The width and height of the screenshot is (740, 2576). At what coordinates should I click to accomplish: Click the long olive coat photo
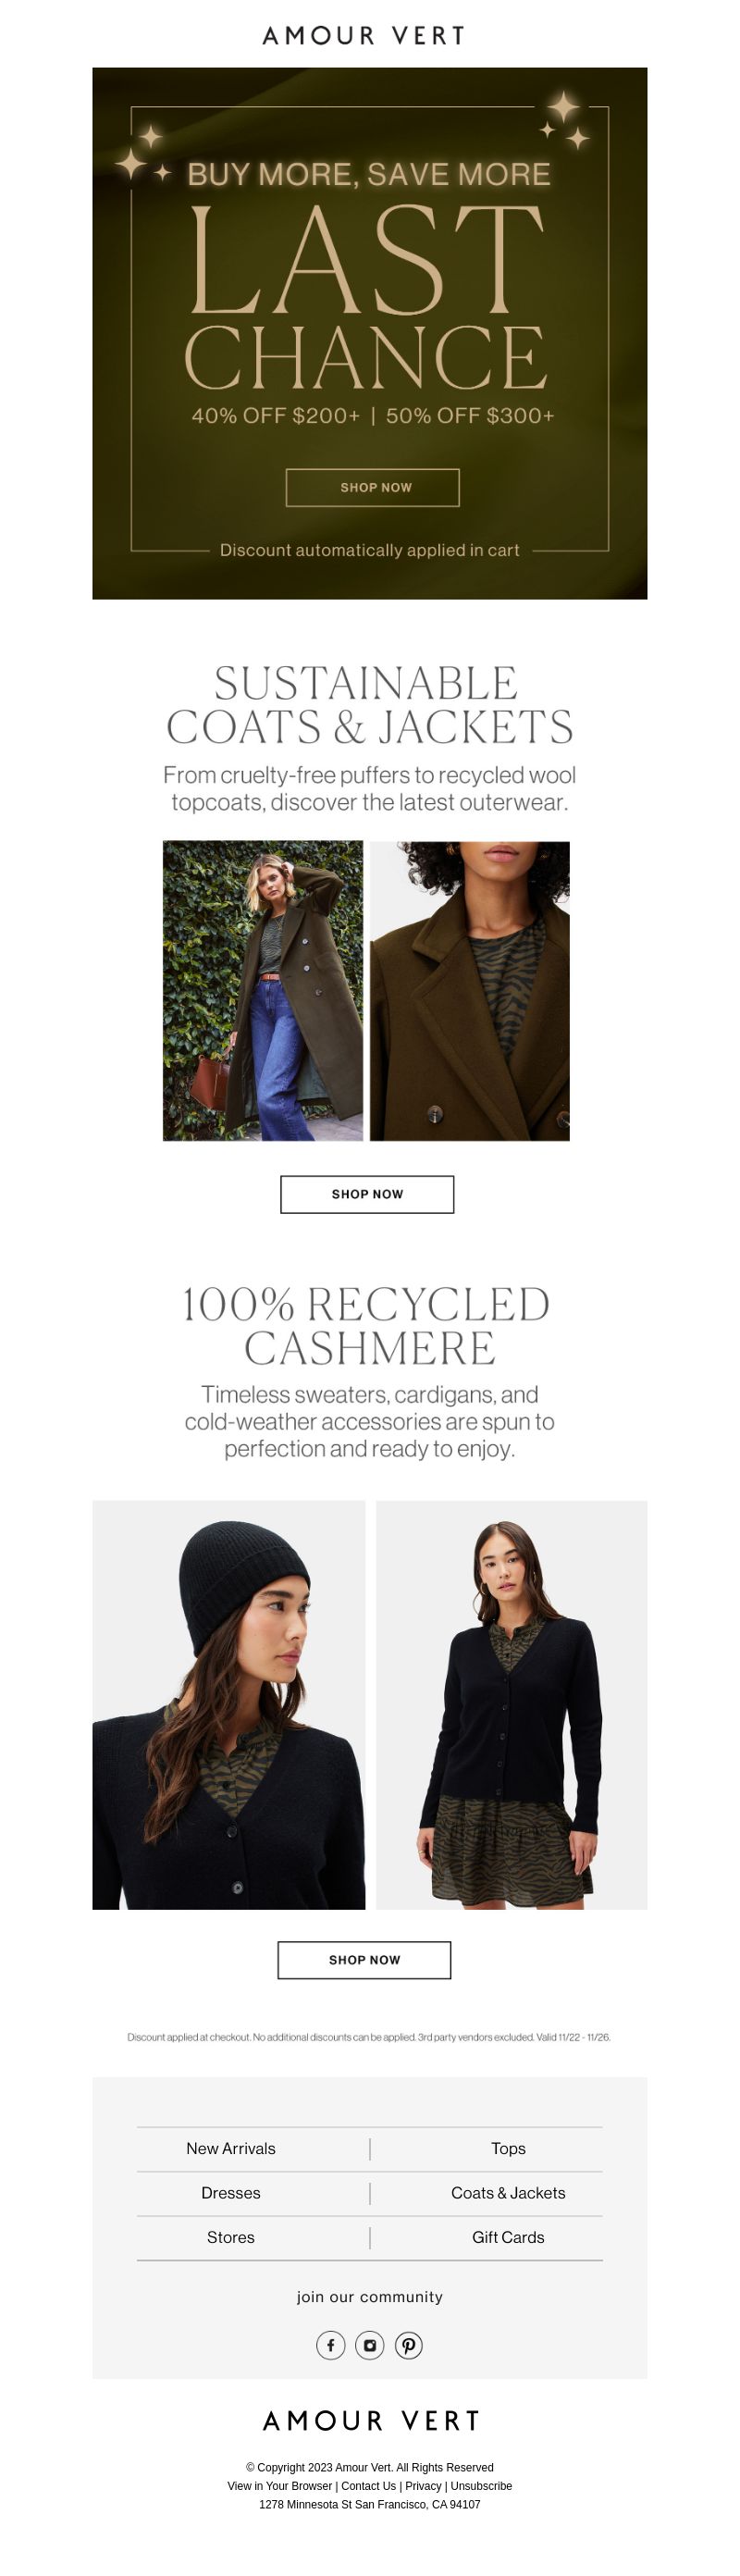263,991
